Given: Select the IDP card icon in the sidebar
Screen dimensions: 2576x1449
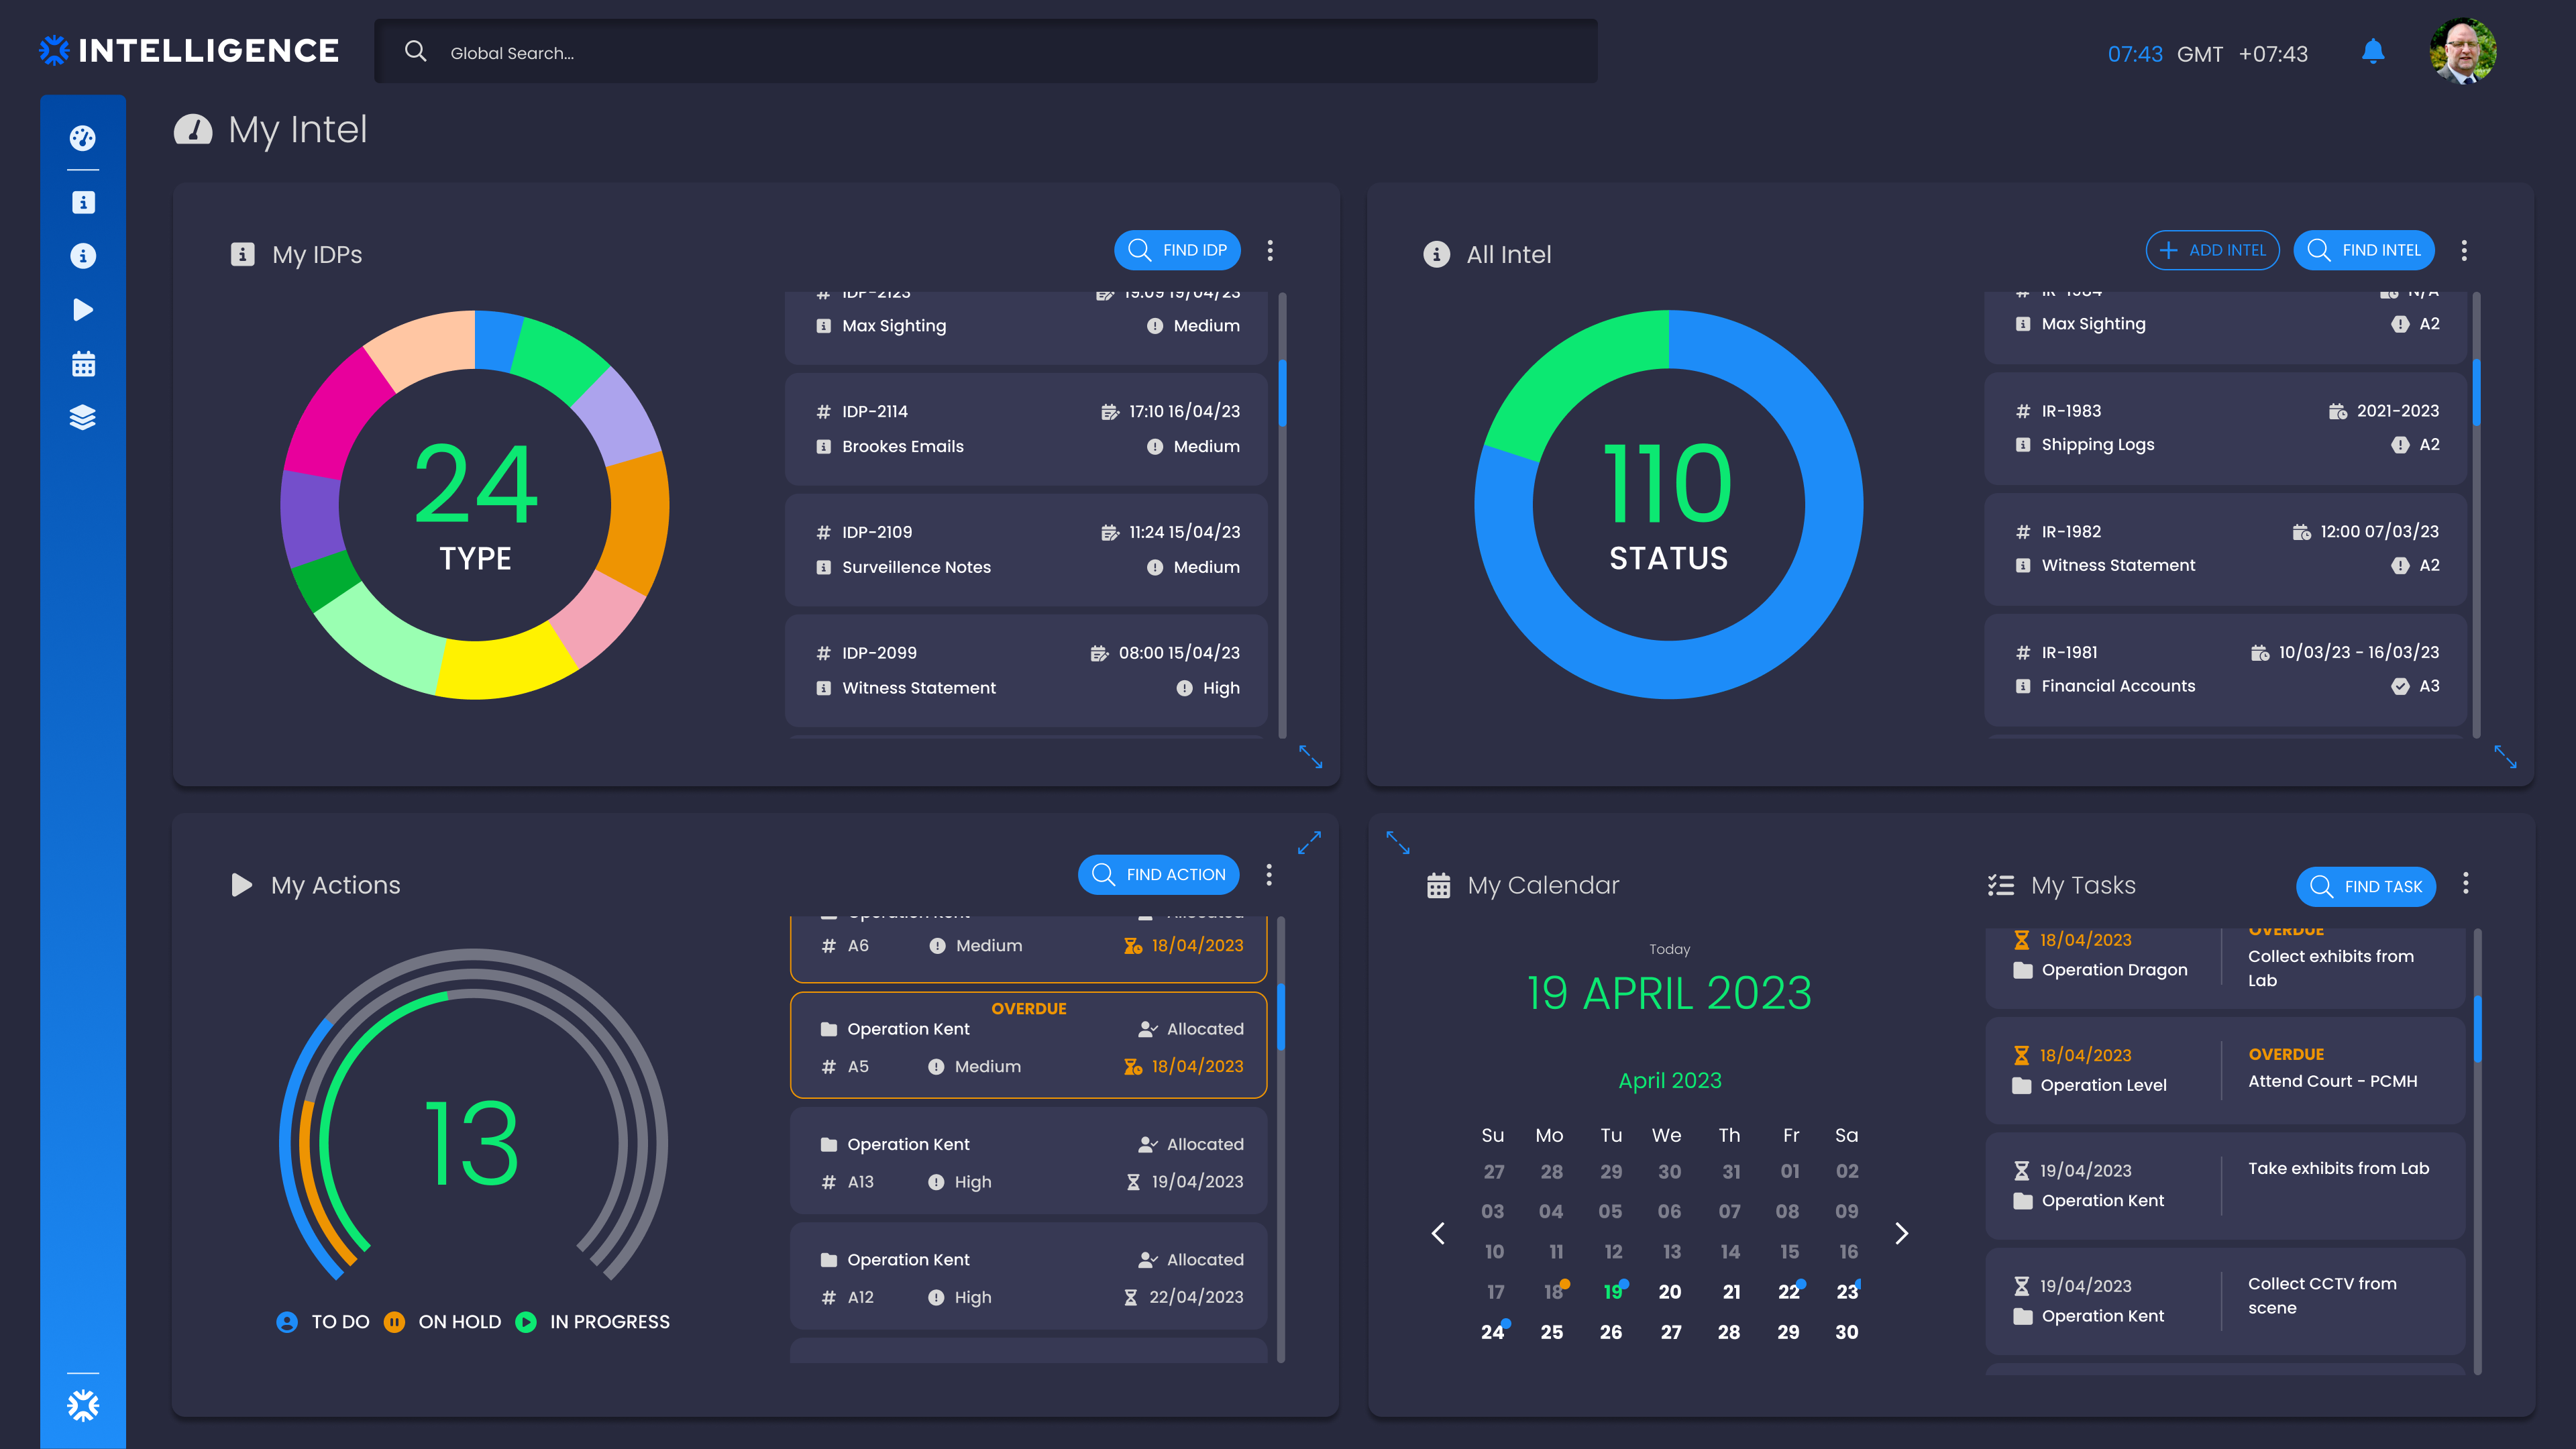Looking at the screenshot, I should pos(83,202).
